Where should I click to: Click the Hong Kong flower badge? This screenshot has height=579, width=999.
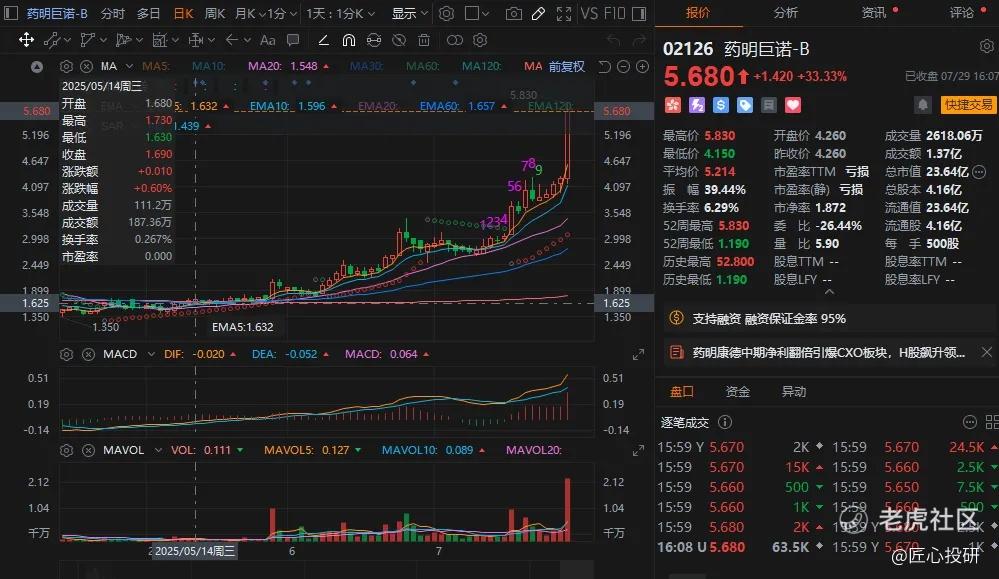tap(673, 105)
